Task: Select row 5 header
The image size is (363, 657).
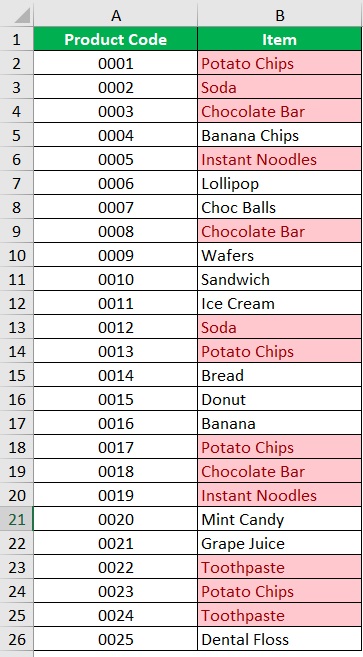Action: click(17, 135)
